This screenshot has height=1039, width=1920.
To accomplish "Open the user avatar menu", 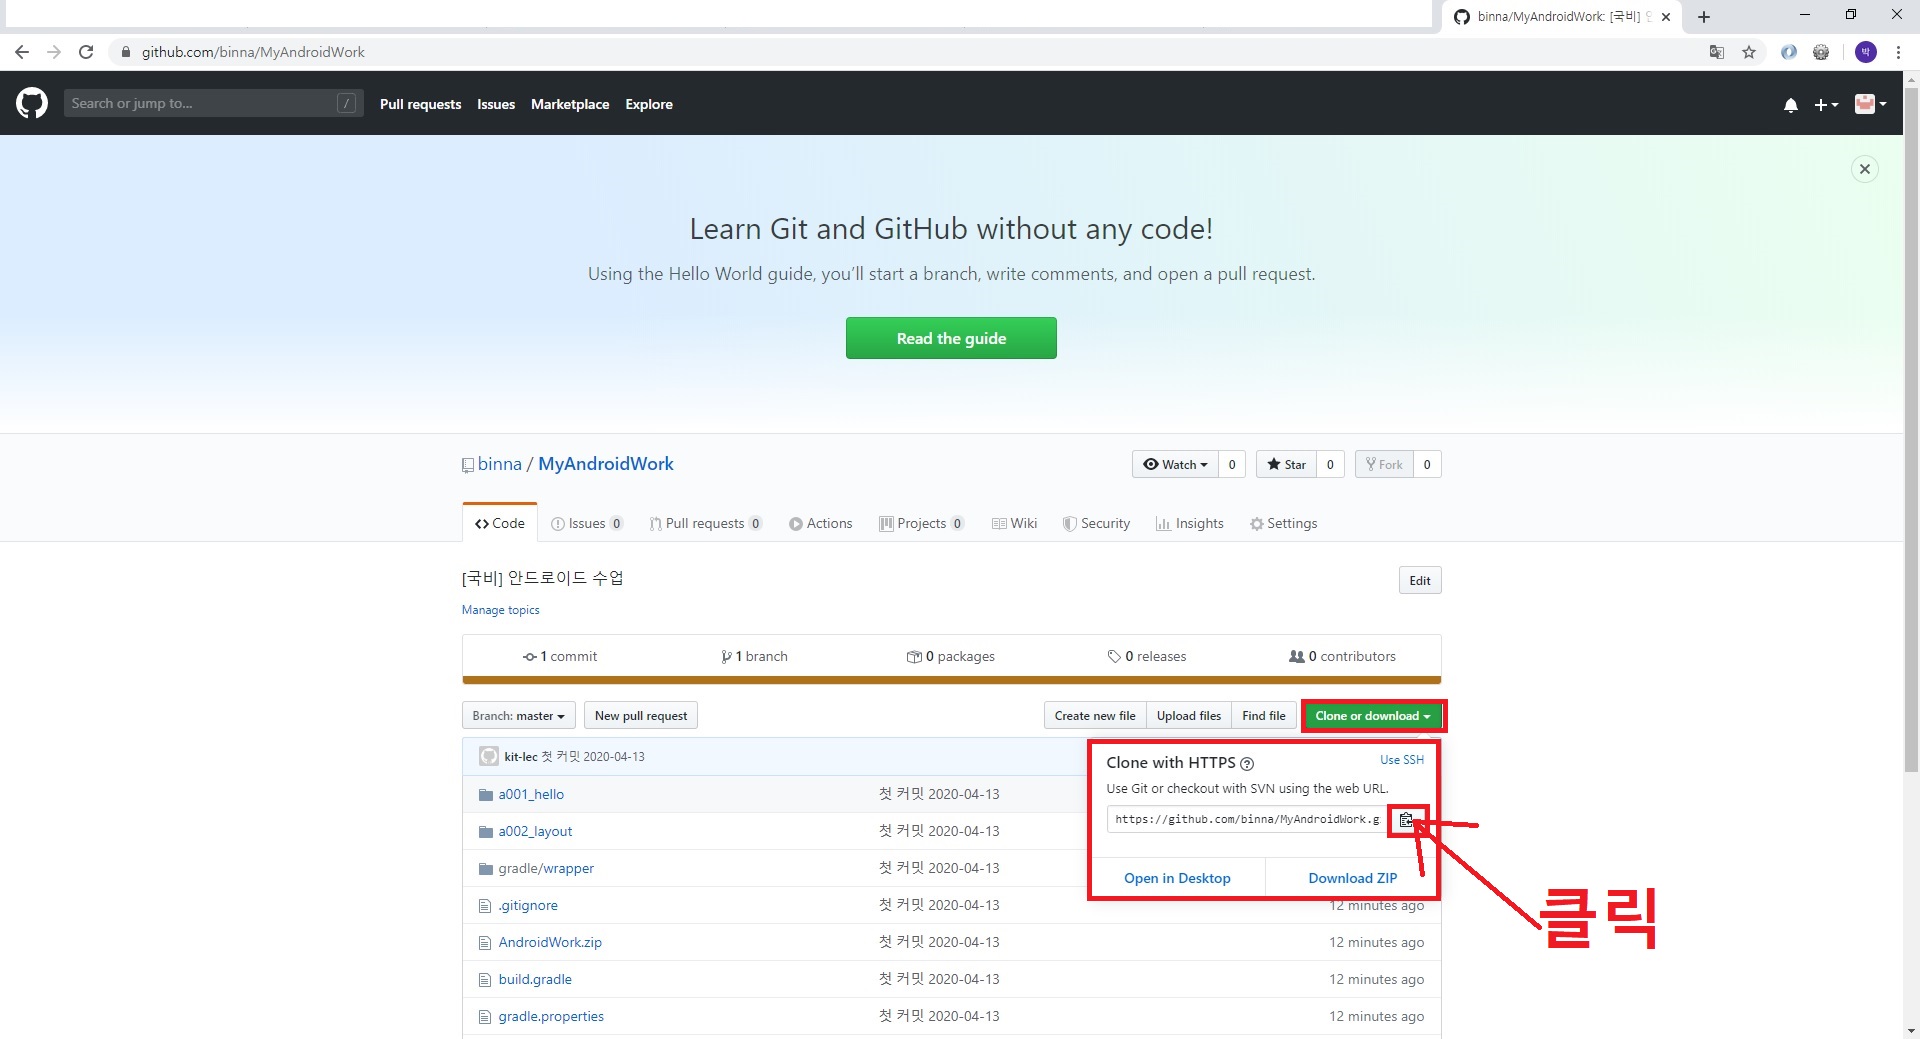I will (x=1870, y=104).
